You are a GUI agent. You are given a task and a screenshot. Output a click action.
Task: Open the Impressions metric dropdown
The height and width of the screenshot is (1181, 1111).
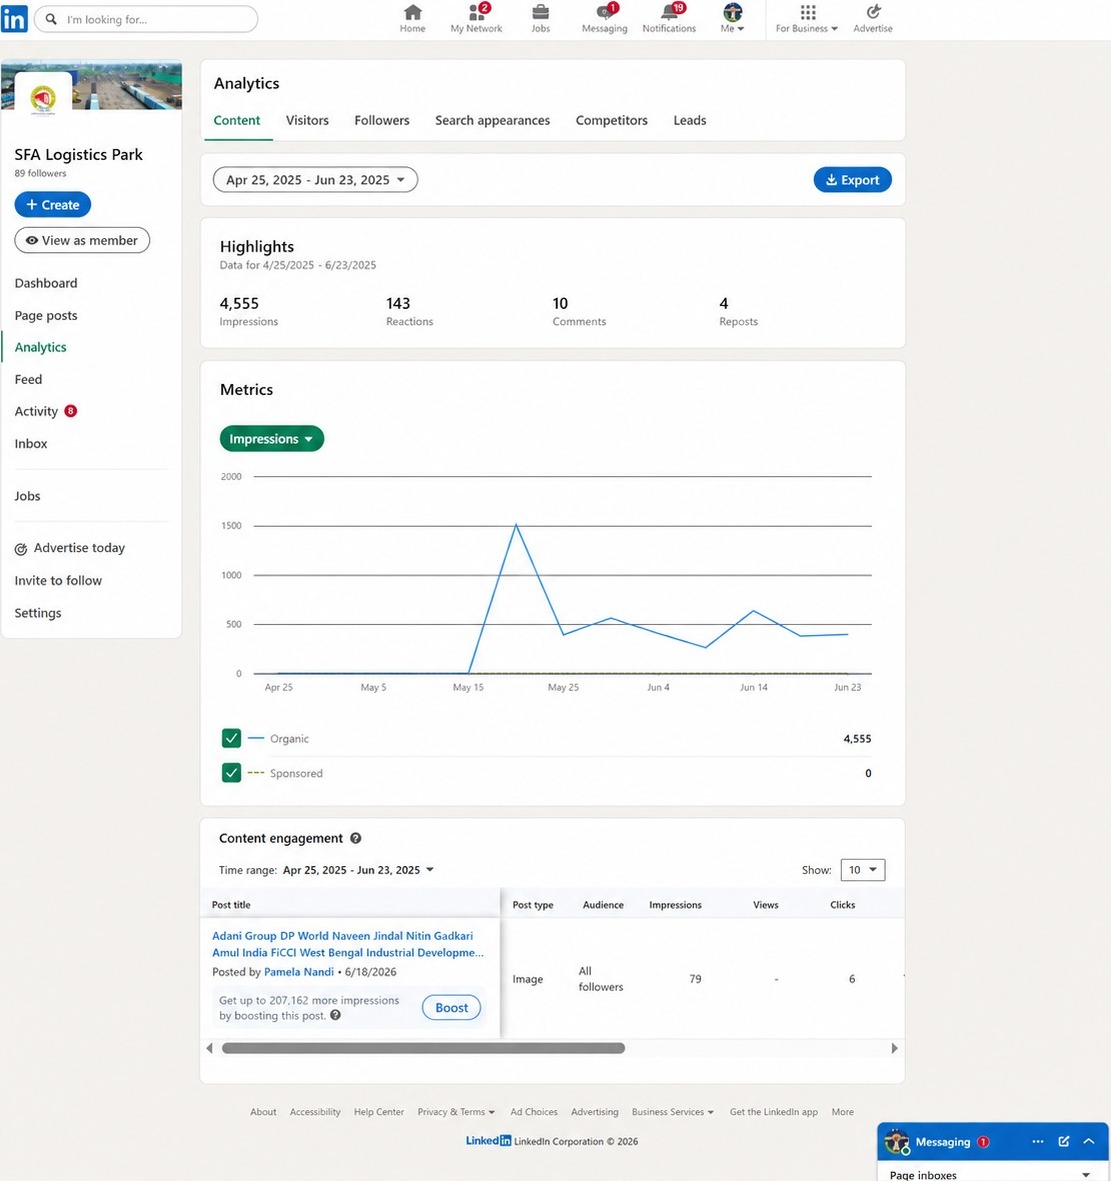272,439
